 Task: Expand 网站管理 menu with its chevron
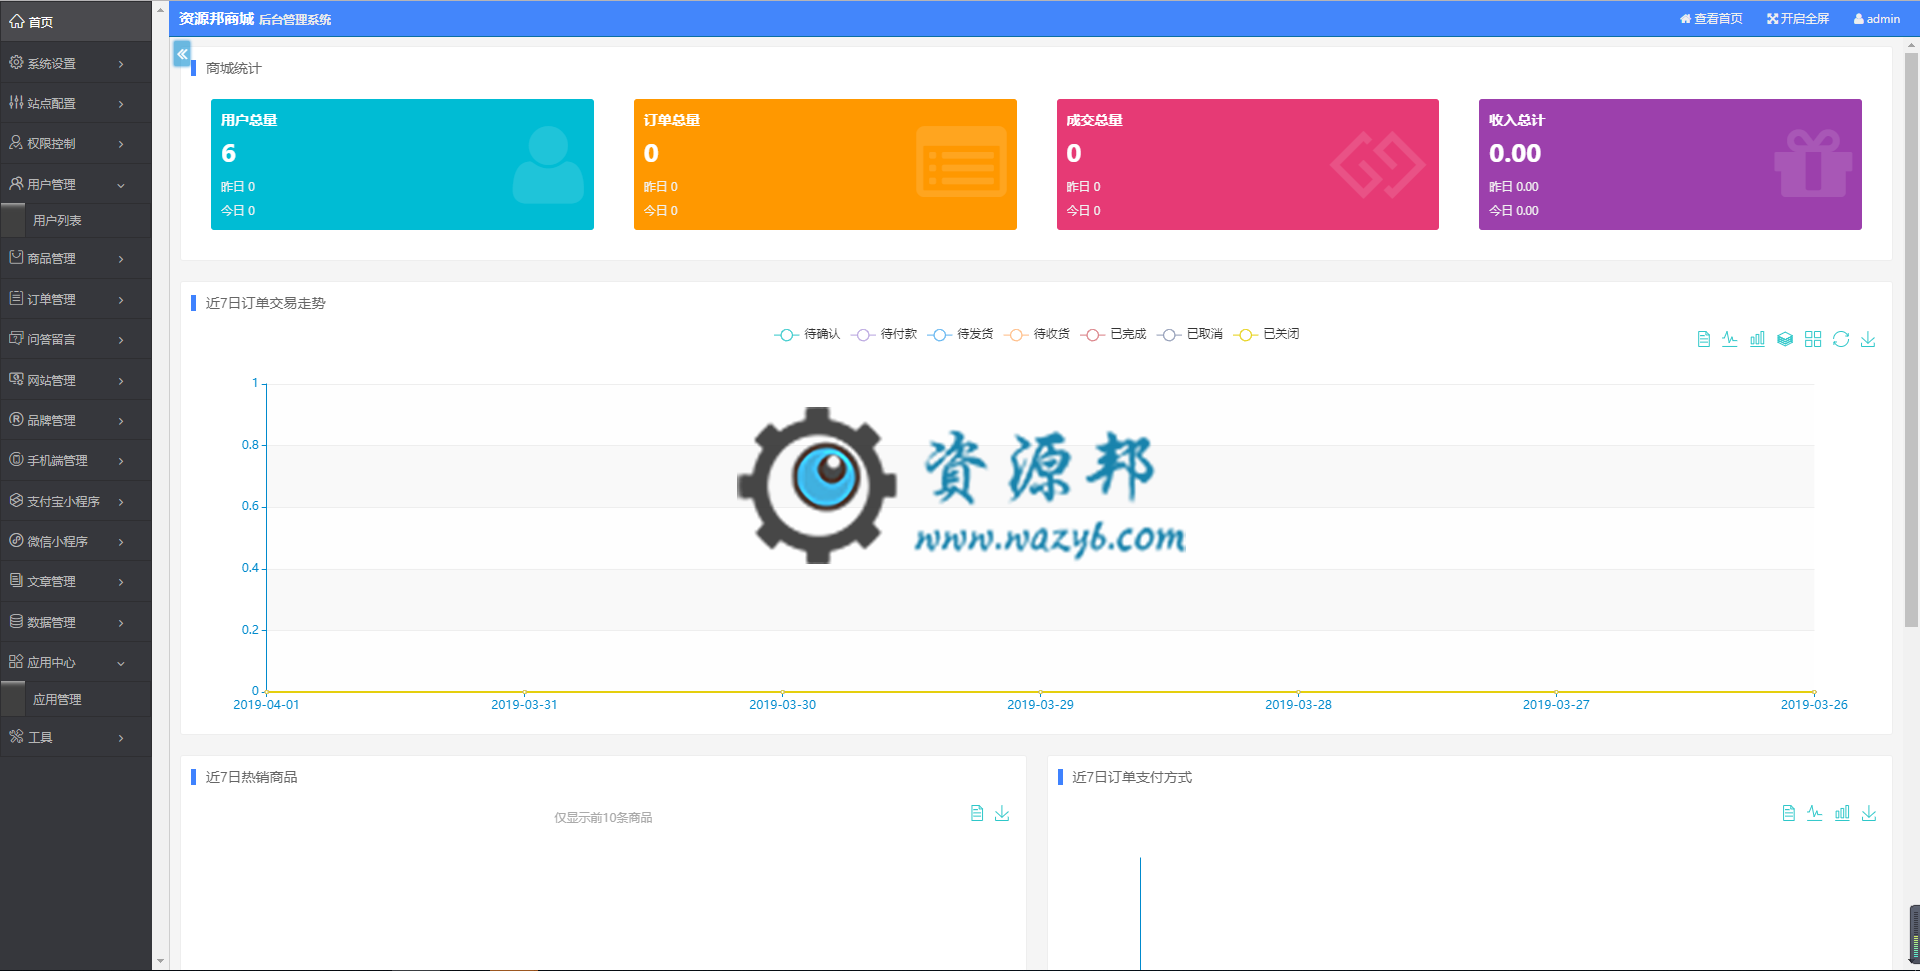[121, 381]
